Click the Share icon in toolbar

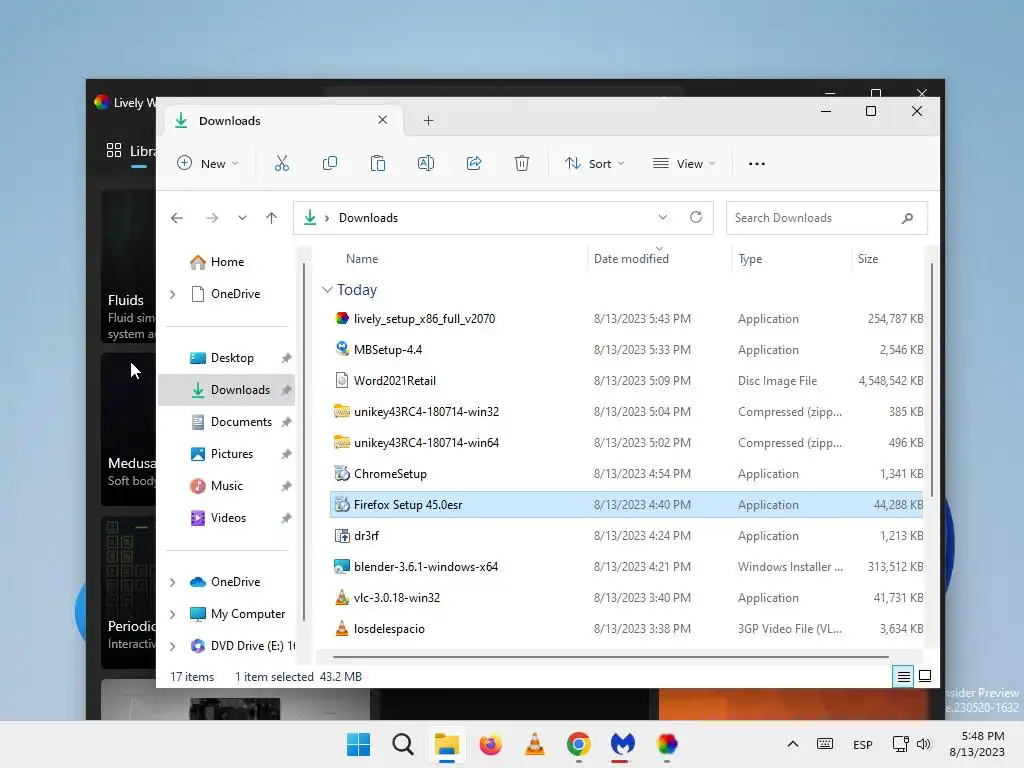[474, 163]
